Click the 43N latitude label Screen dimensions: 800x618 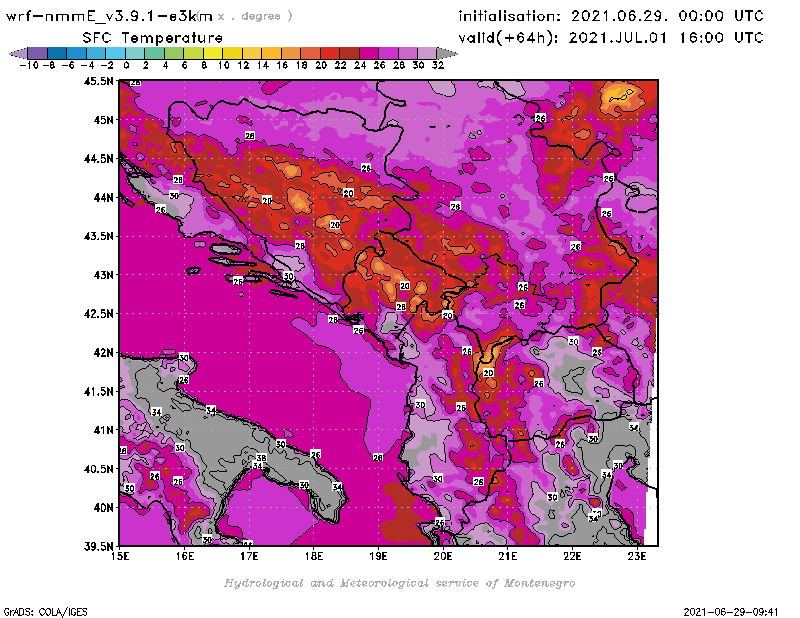point(103,275)
